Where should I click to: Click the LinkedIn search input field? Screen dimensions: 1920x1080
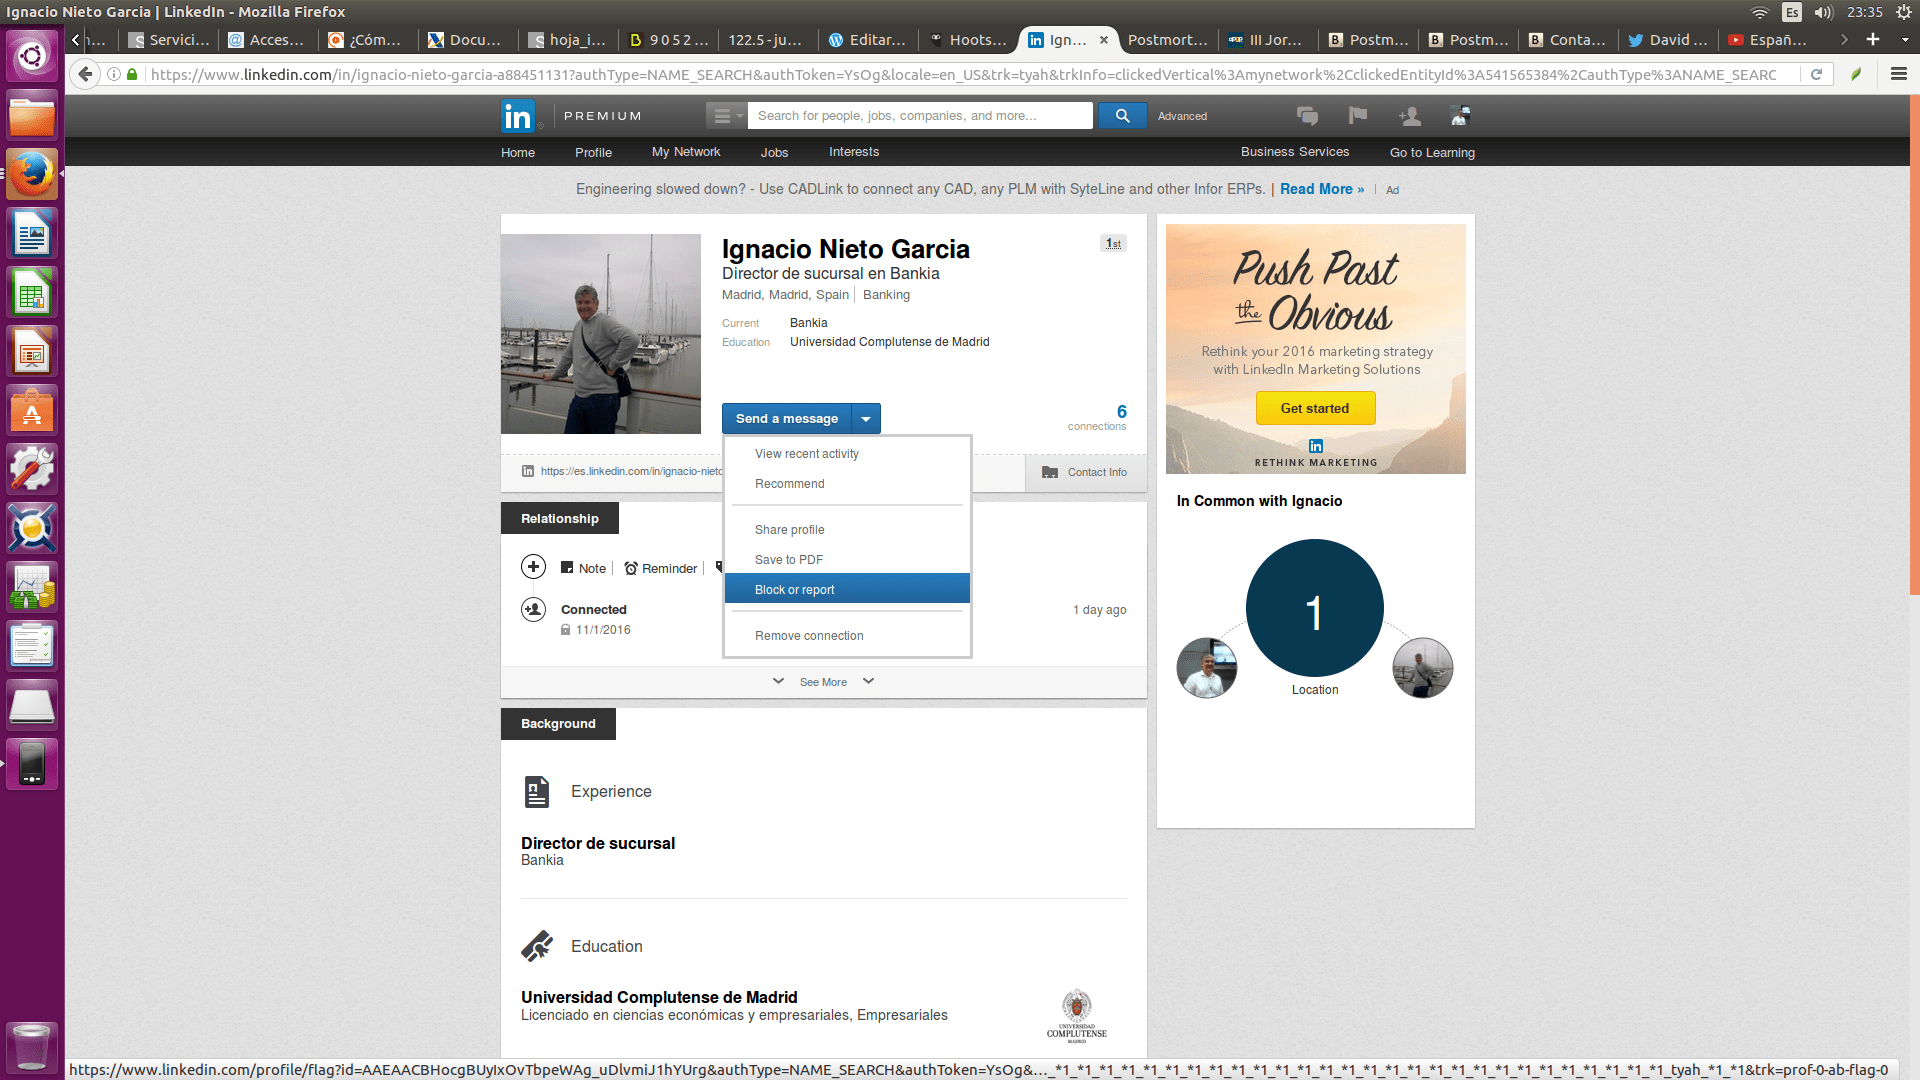pos(920,116)
